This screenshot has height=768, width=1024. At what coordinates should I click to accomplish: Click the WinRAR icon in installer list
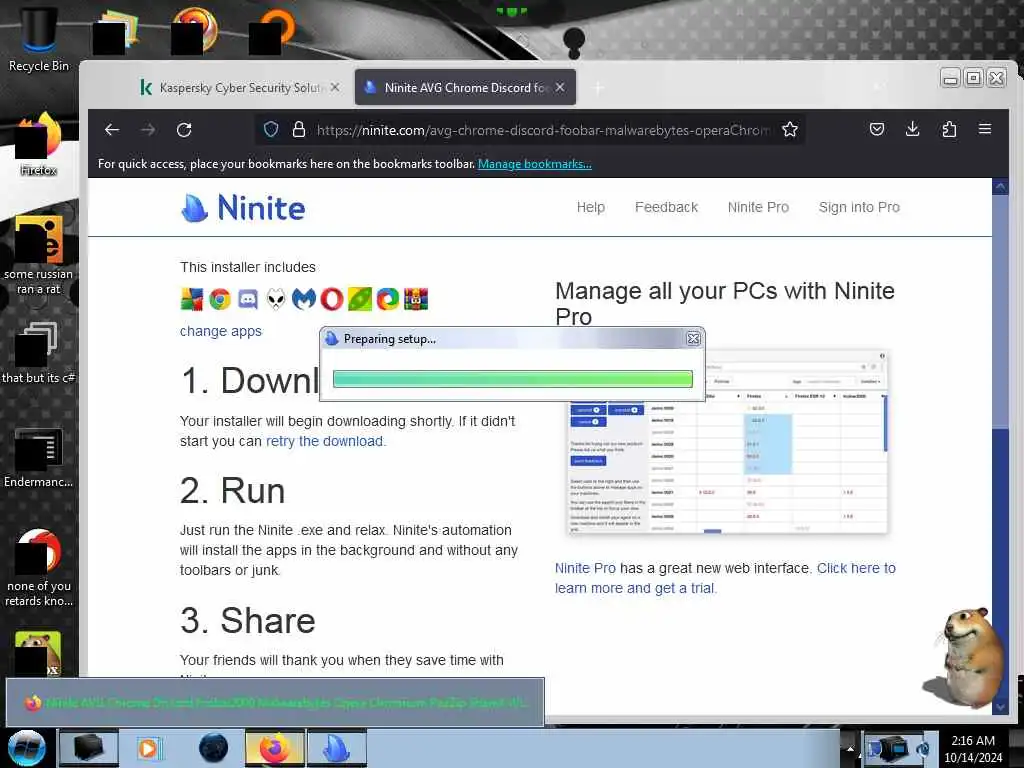click(x=416, y=299)
